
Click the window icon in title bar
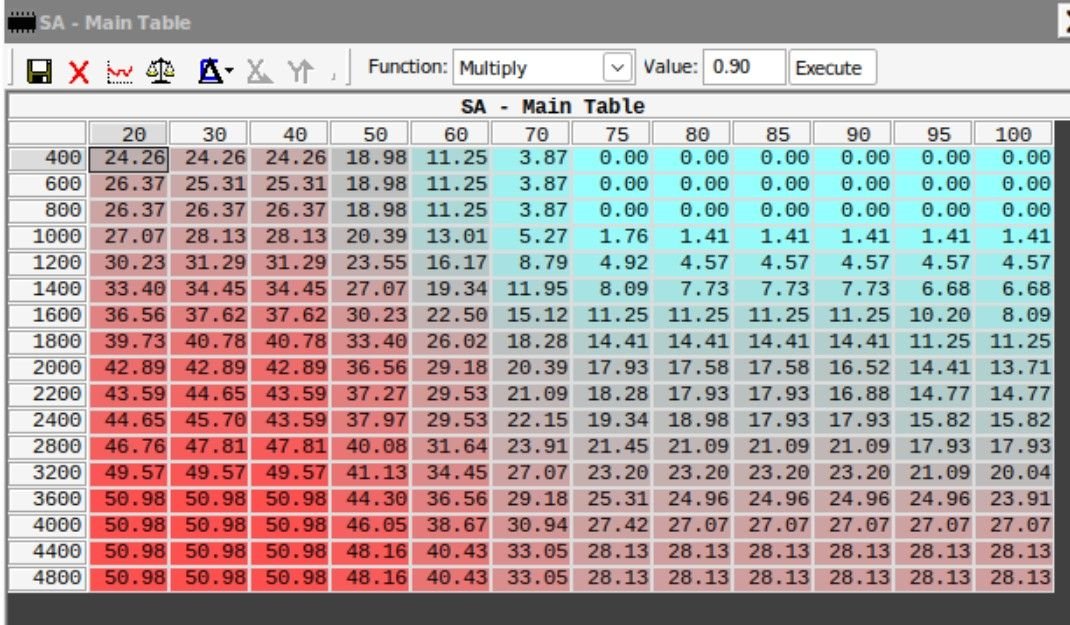click(x=21, y=21)
